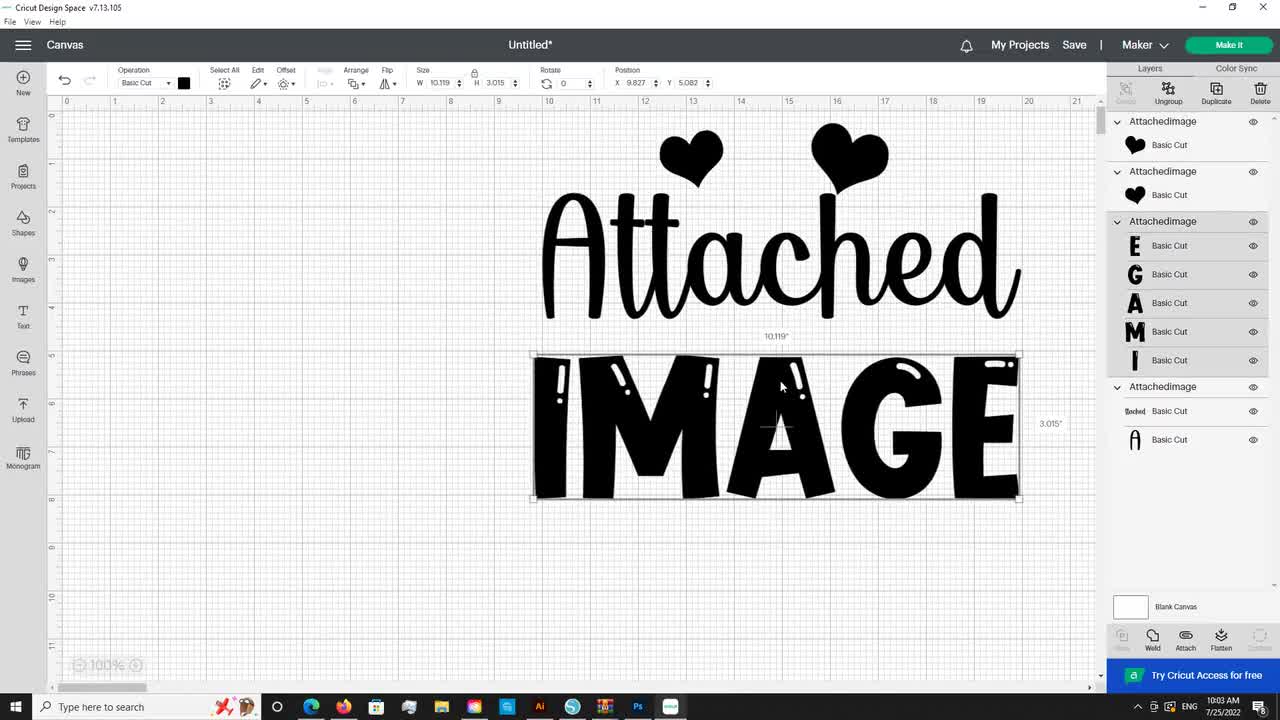The image size is (1280, 720).
Task: Zoom out the canvas
Action: pyautogui.click(x=79, y=665)
